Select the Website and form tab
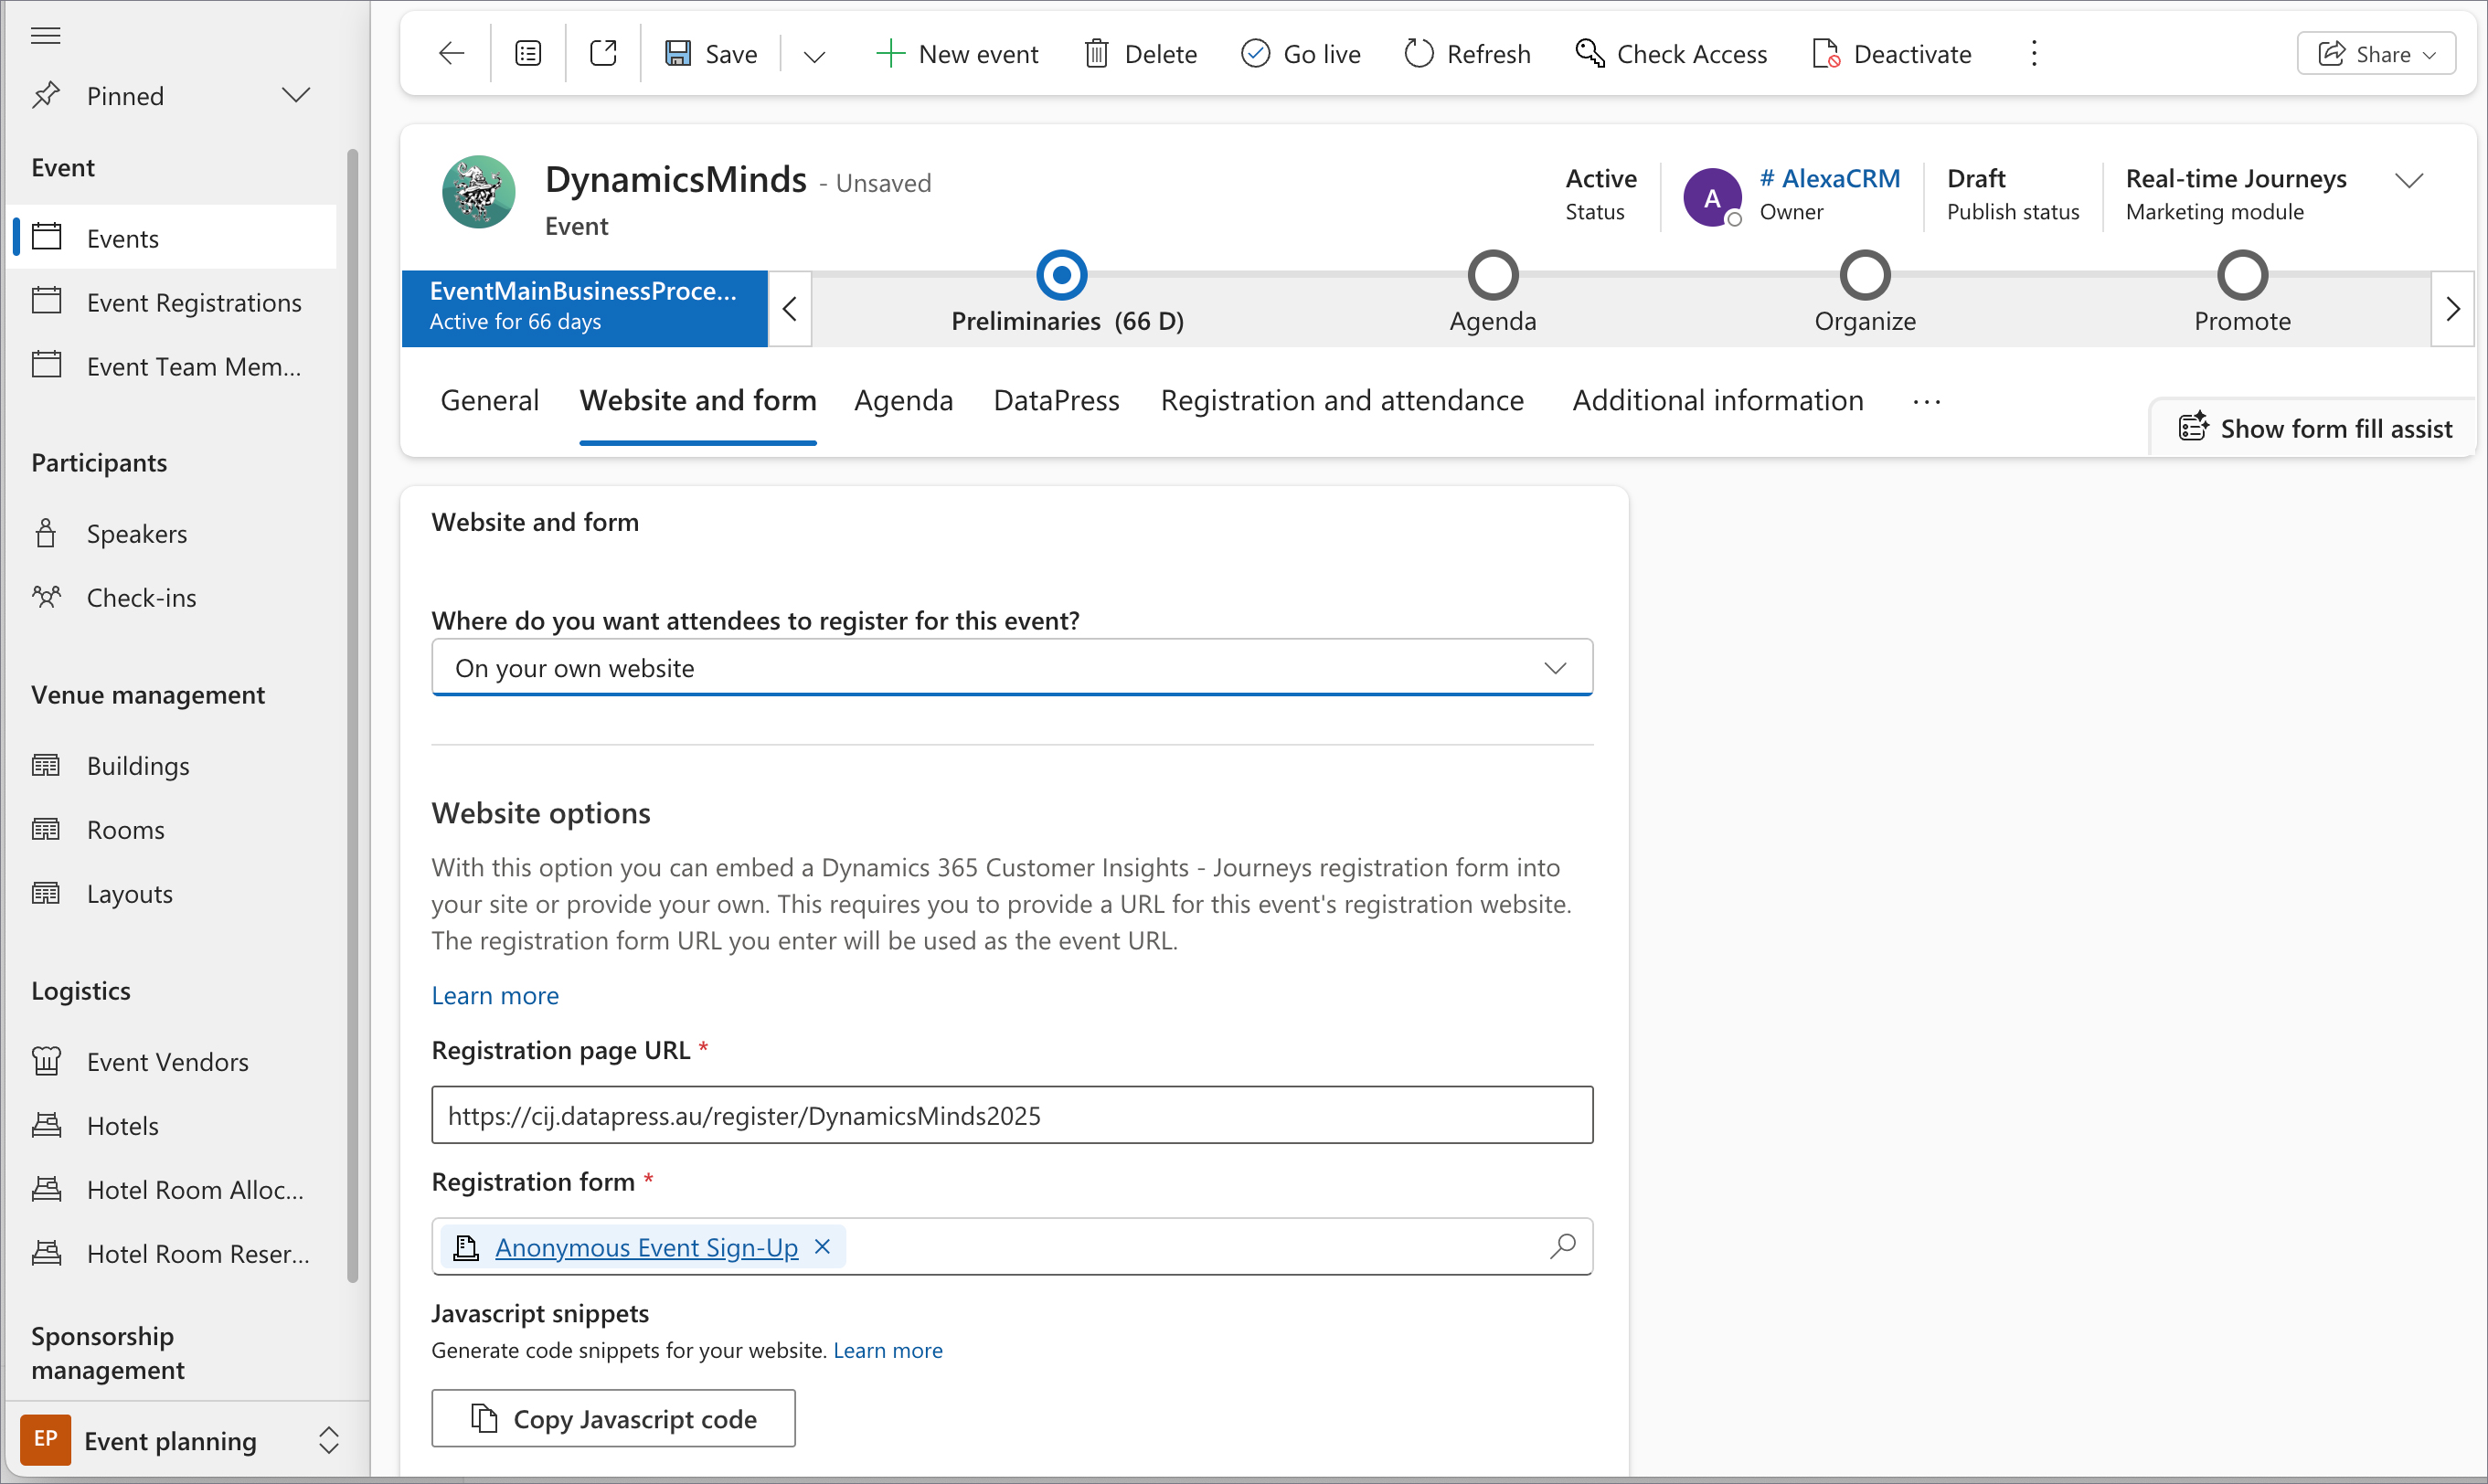 click(x=698, y=400)
